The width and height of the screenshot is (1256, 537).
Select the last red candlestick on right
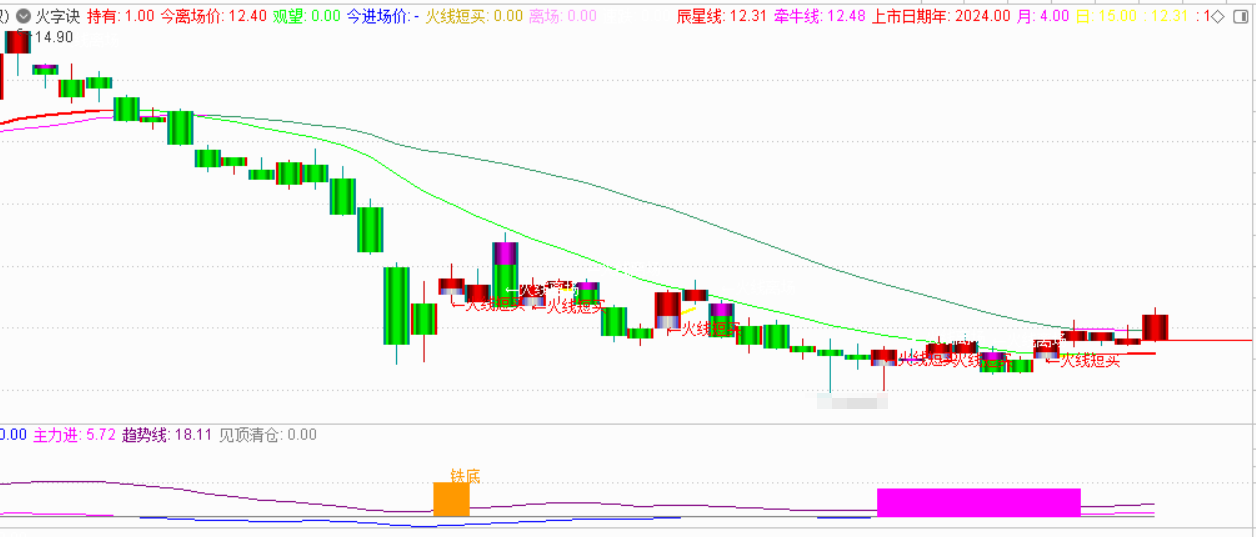point(1155,327)
